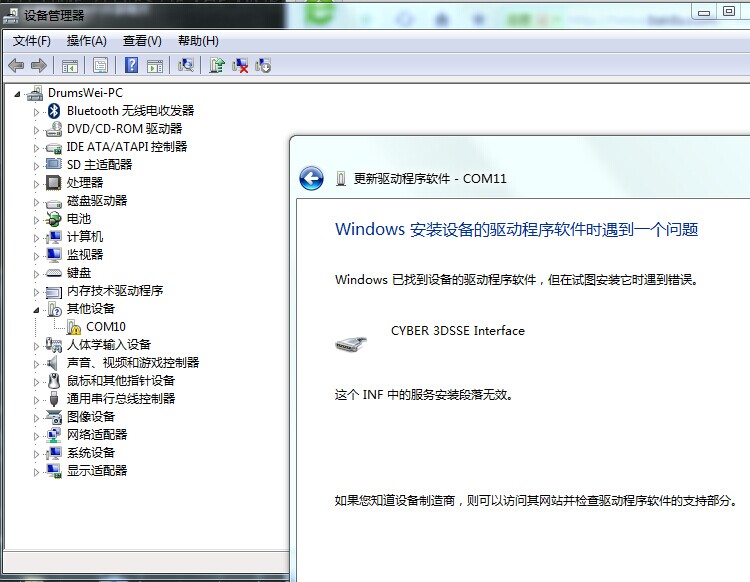Open the 操作(A) menu
Viewport: 750px width, 582px height.
(x=87, y=41)
